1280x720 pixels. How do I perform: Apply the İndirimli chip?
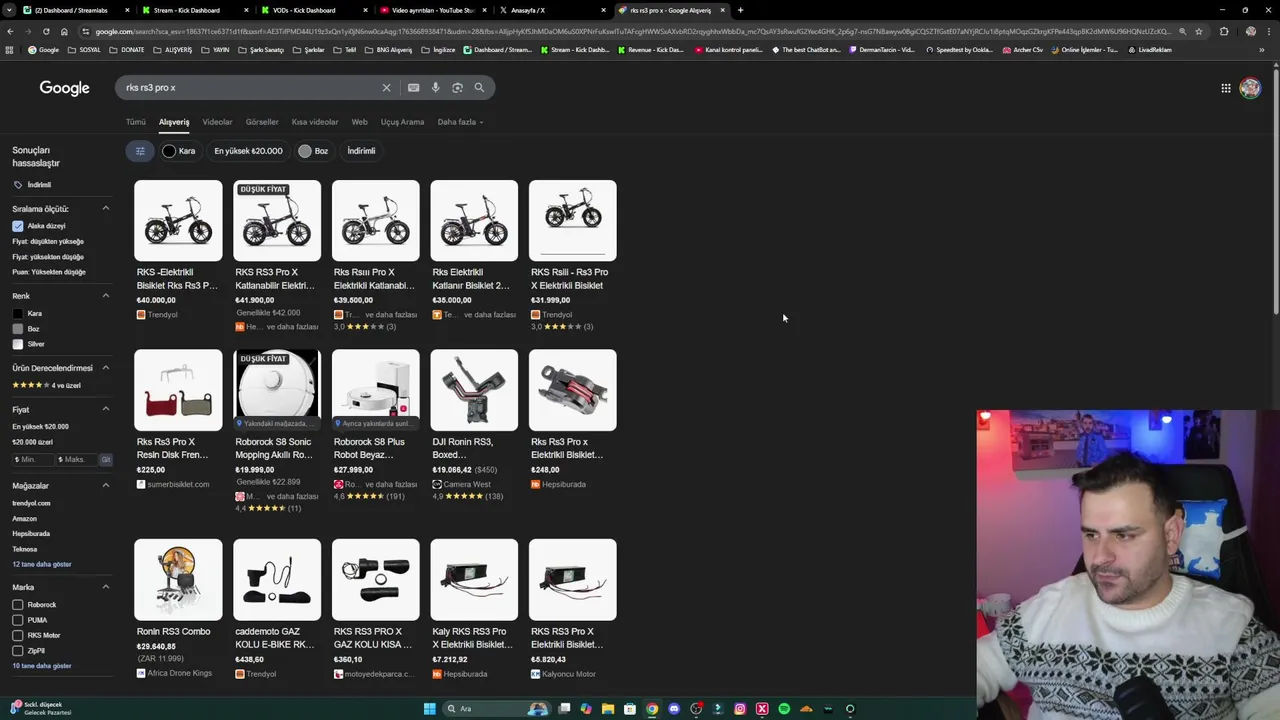pyautogui.click(x=361, y=151)
